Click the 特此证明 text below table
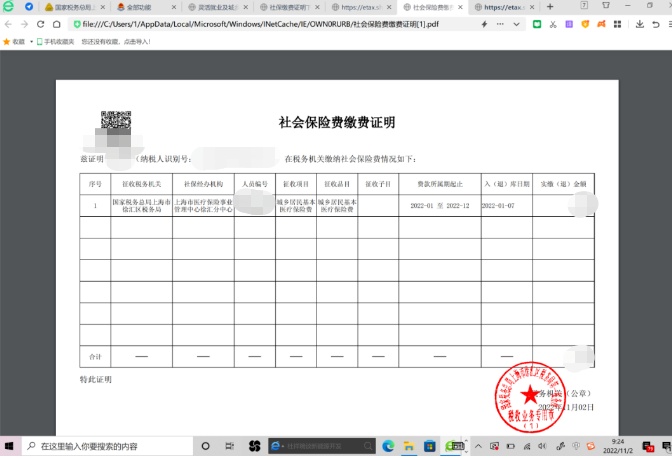The image size is (672, 458). 96,379
